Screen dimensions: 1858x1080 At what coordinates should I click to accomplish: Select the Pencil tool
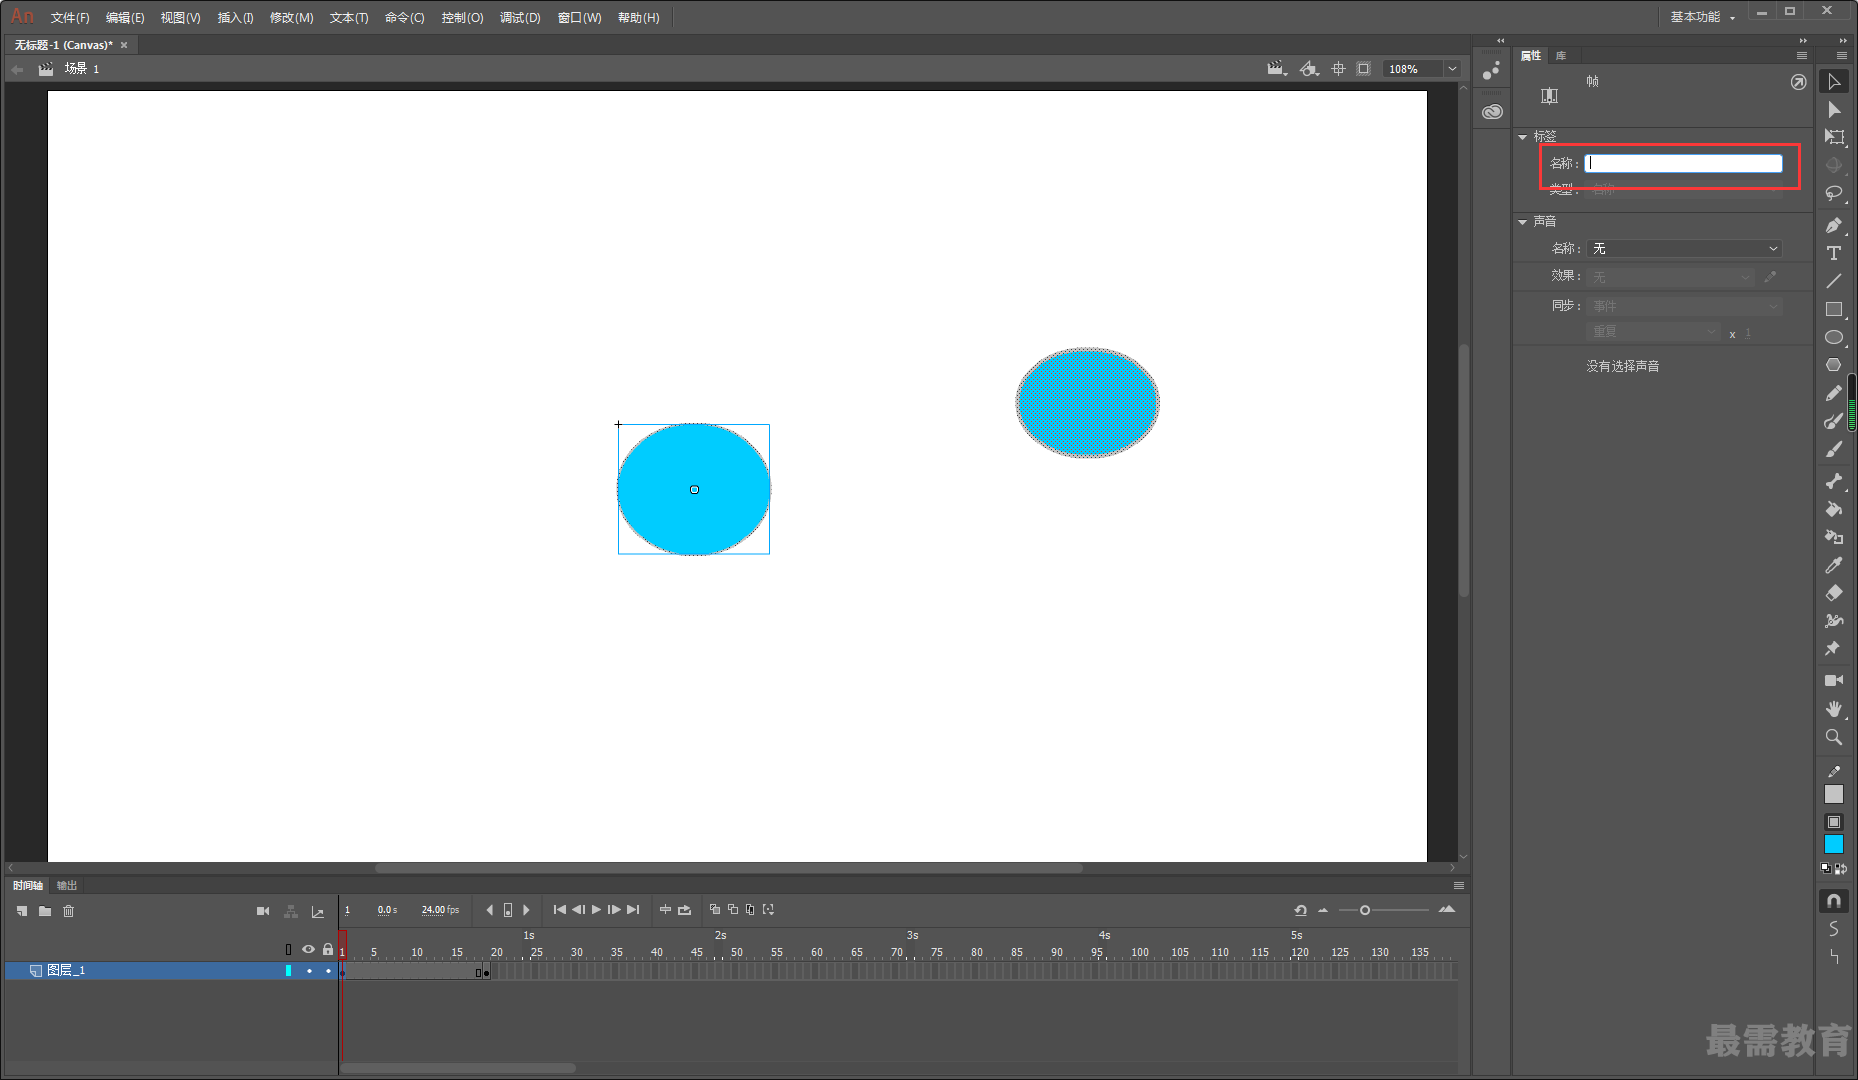(1833, 393)
